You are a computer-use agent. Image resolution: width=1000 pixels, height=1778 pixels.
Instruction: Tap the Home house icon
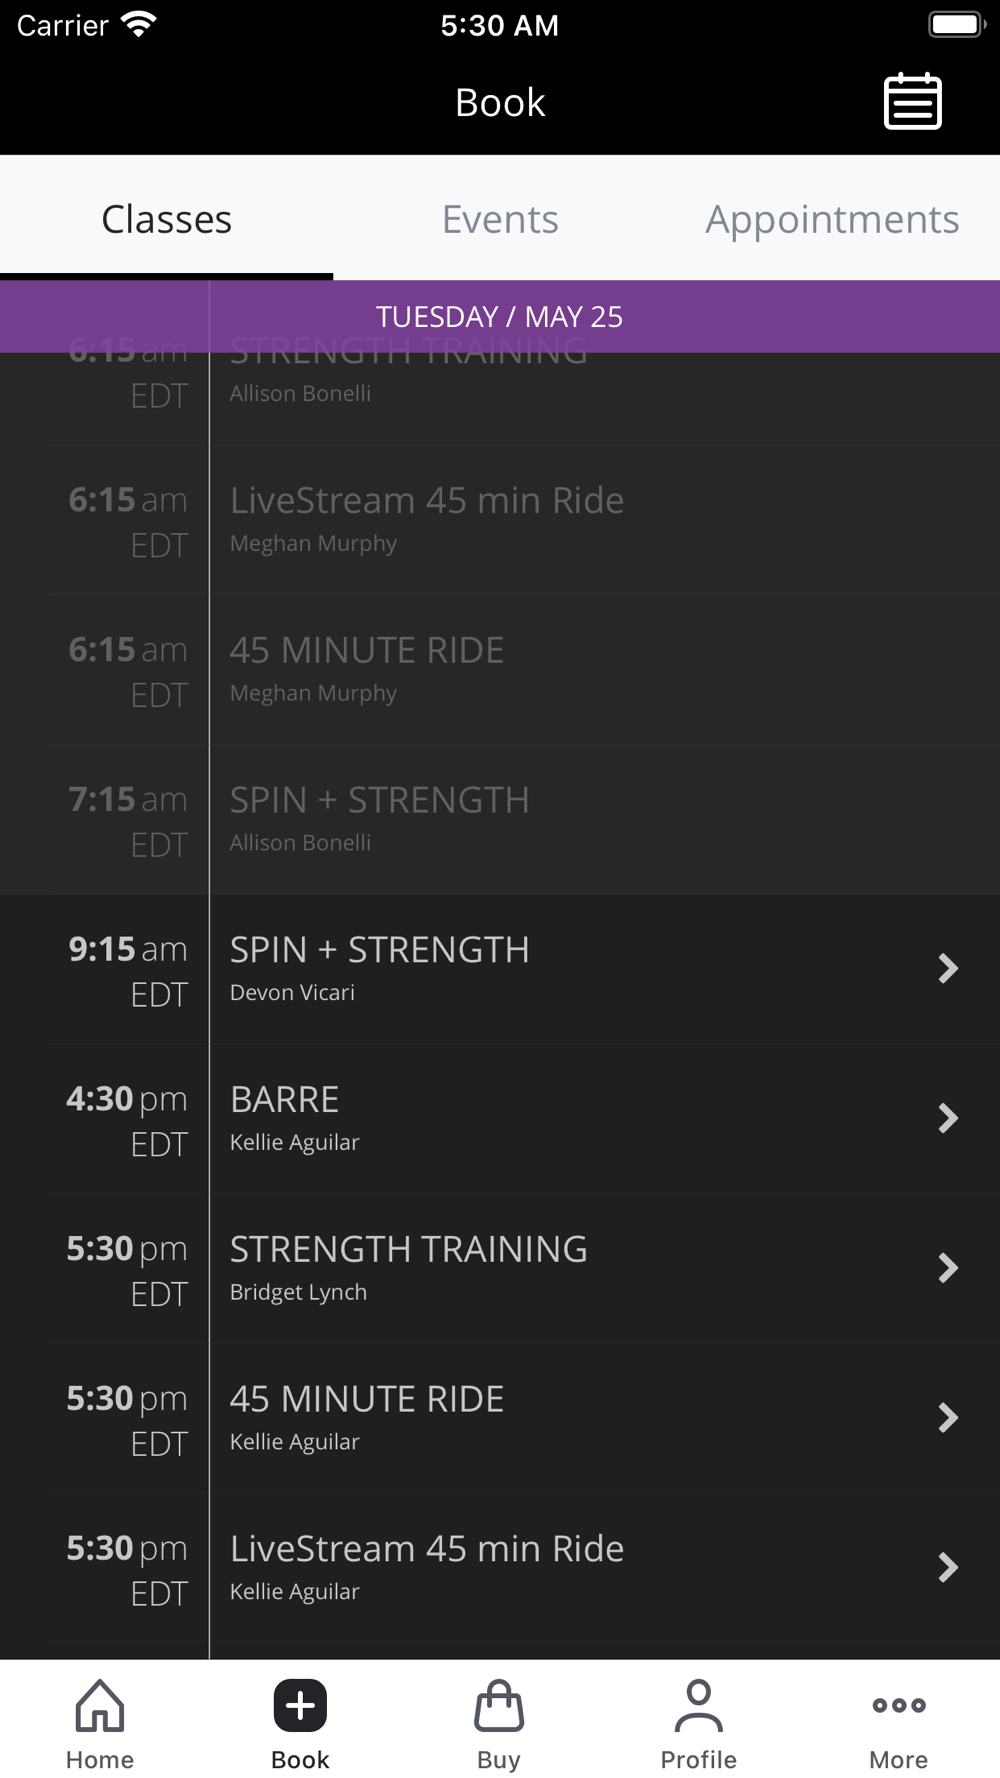tap(100, 1705)
